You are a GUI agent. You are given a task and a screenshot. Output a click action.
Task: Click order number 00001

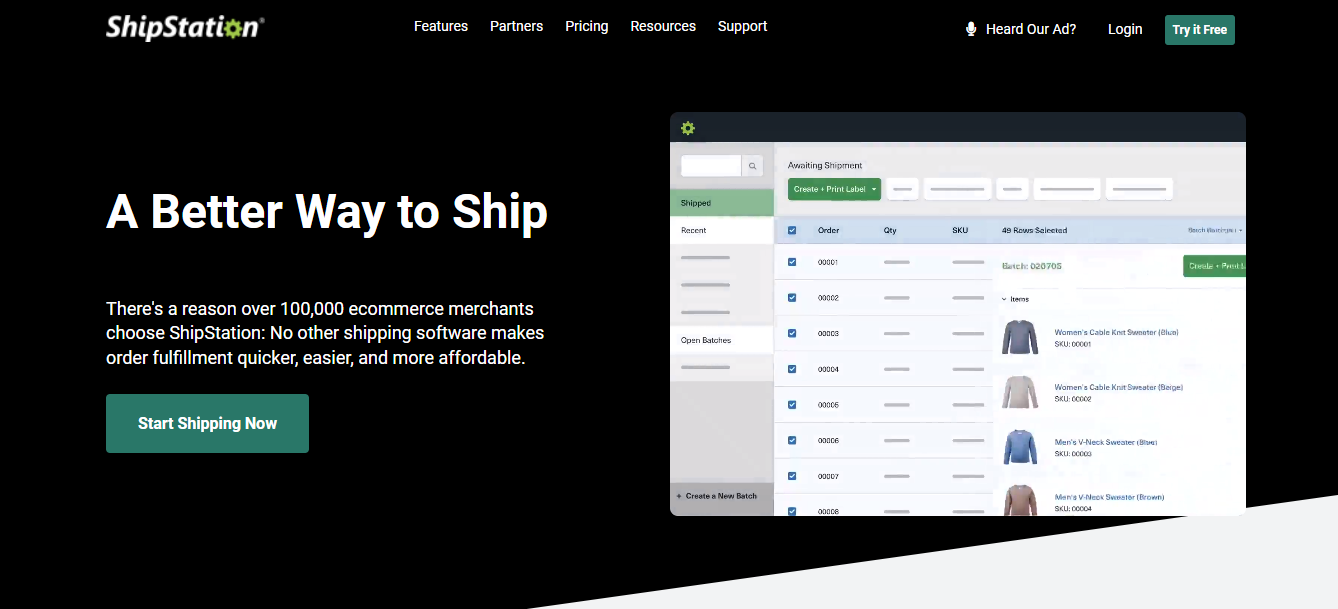pos(828,262)
